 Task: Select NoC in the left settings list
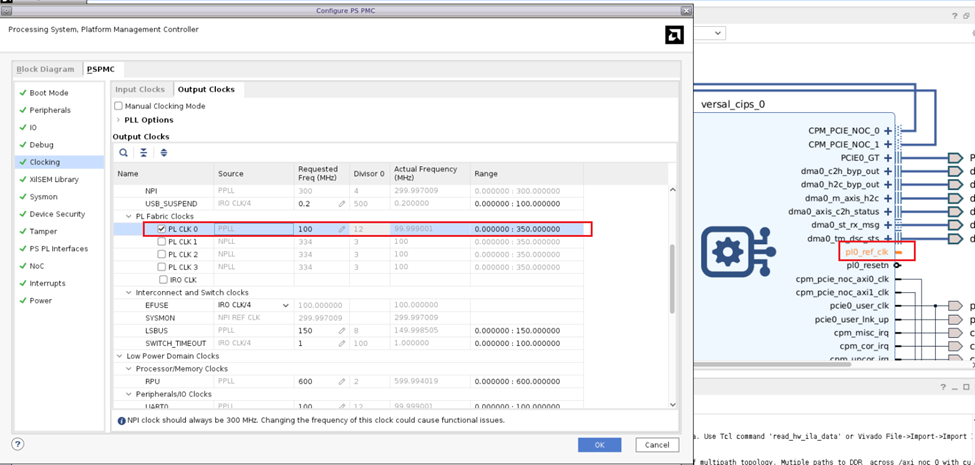point(39,266)
